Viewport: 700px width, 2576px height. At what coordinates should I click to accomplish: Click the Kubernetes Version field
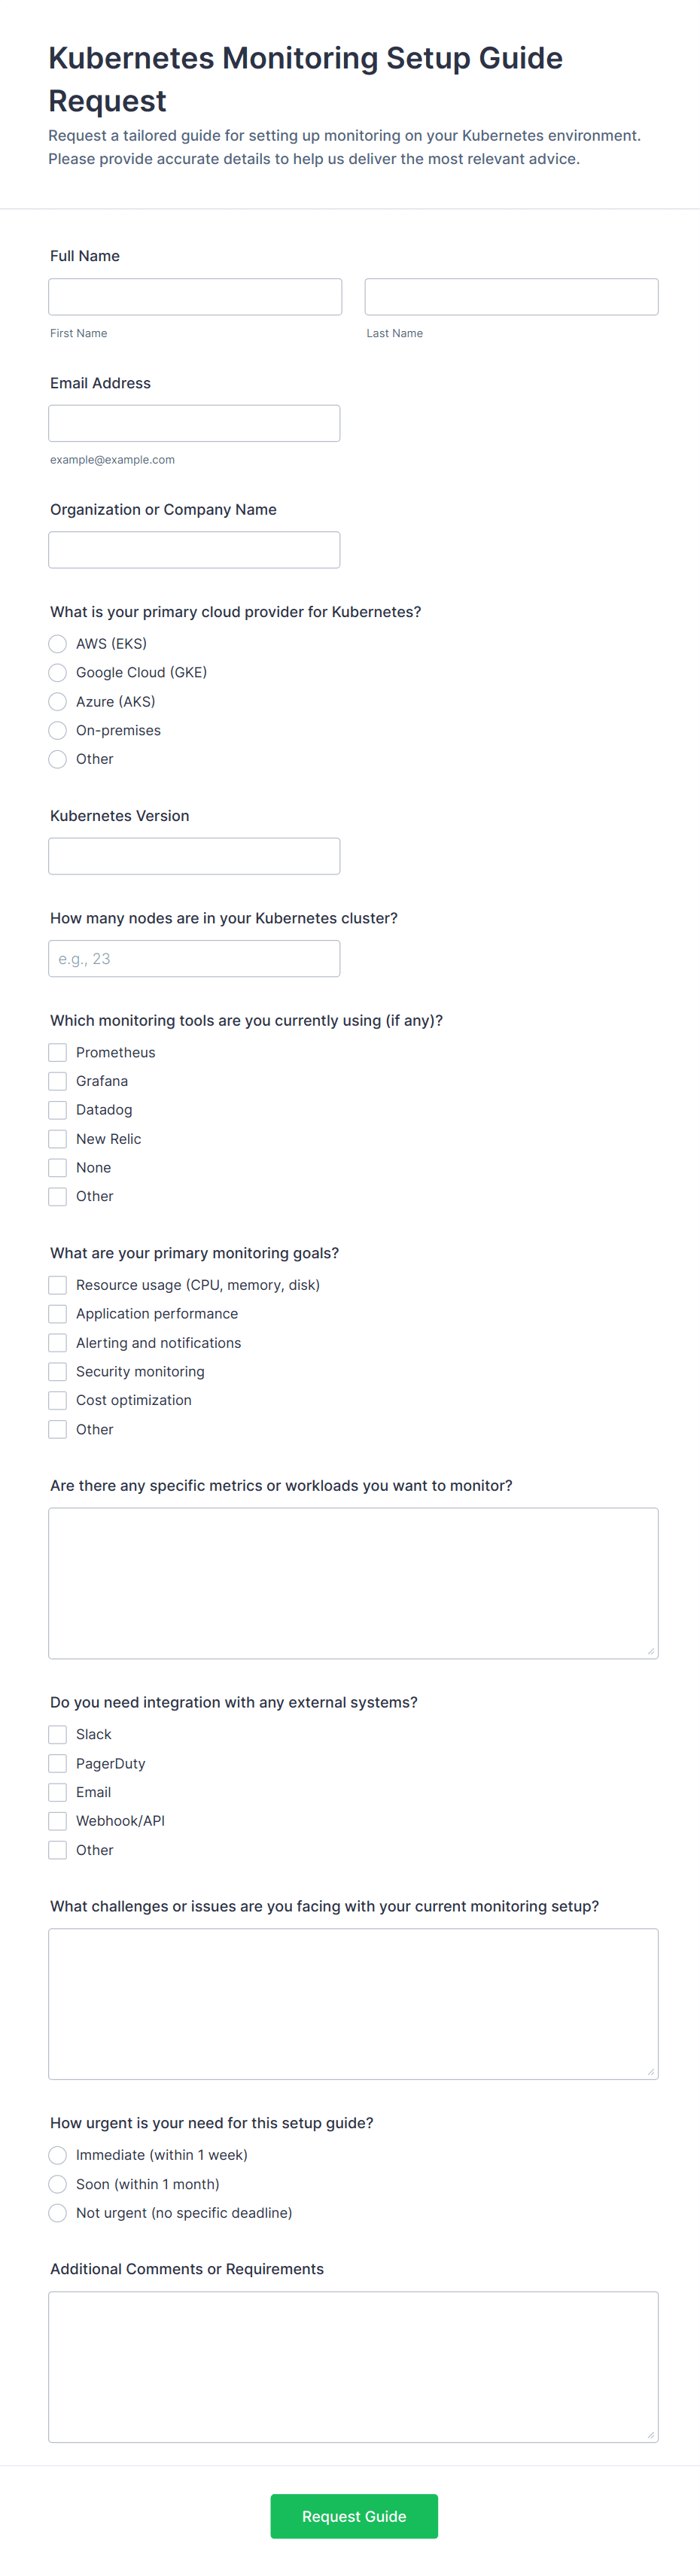pyautogui.click(x=194, y=856)
